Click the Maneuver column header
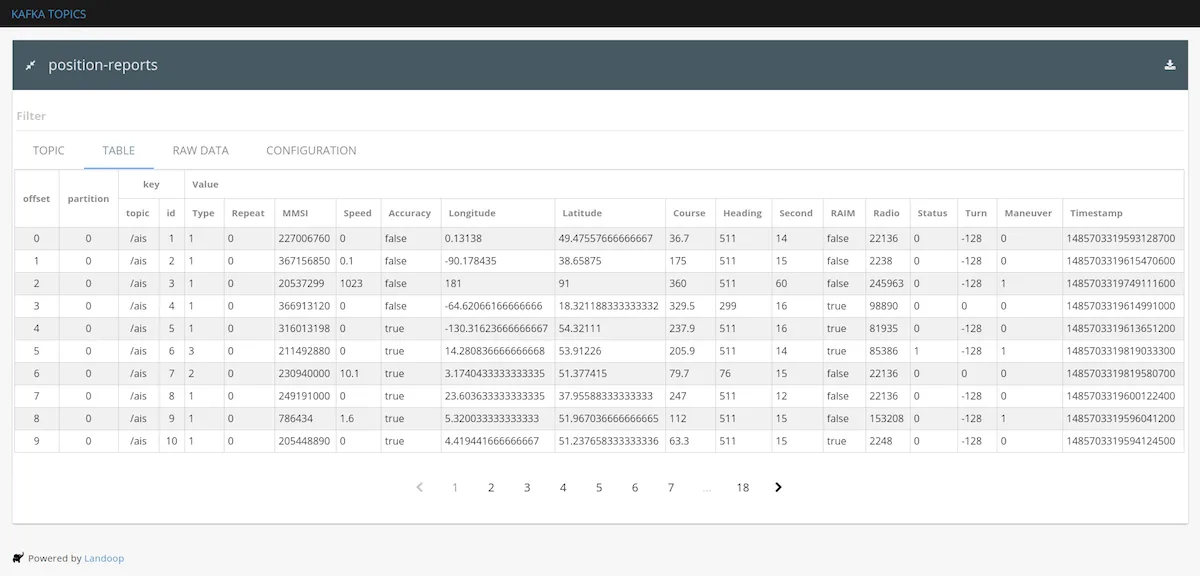This screenshot has width=1200, height=576. coord(1028,213)
